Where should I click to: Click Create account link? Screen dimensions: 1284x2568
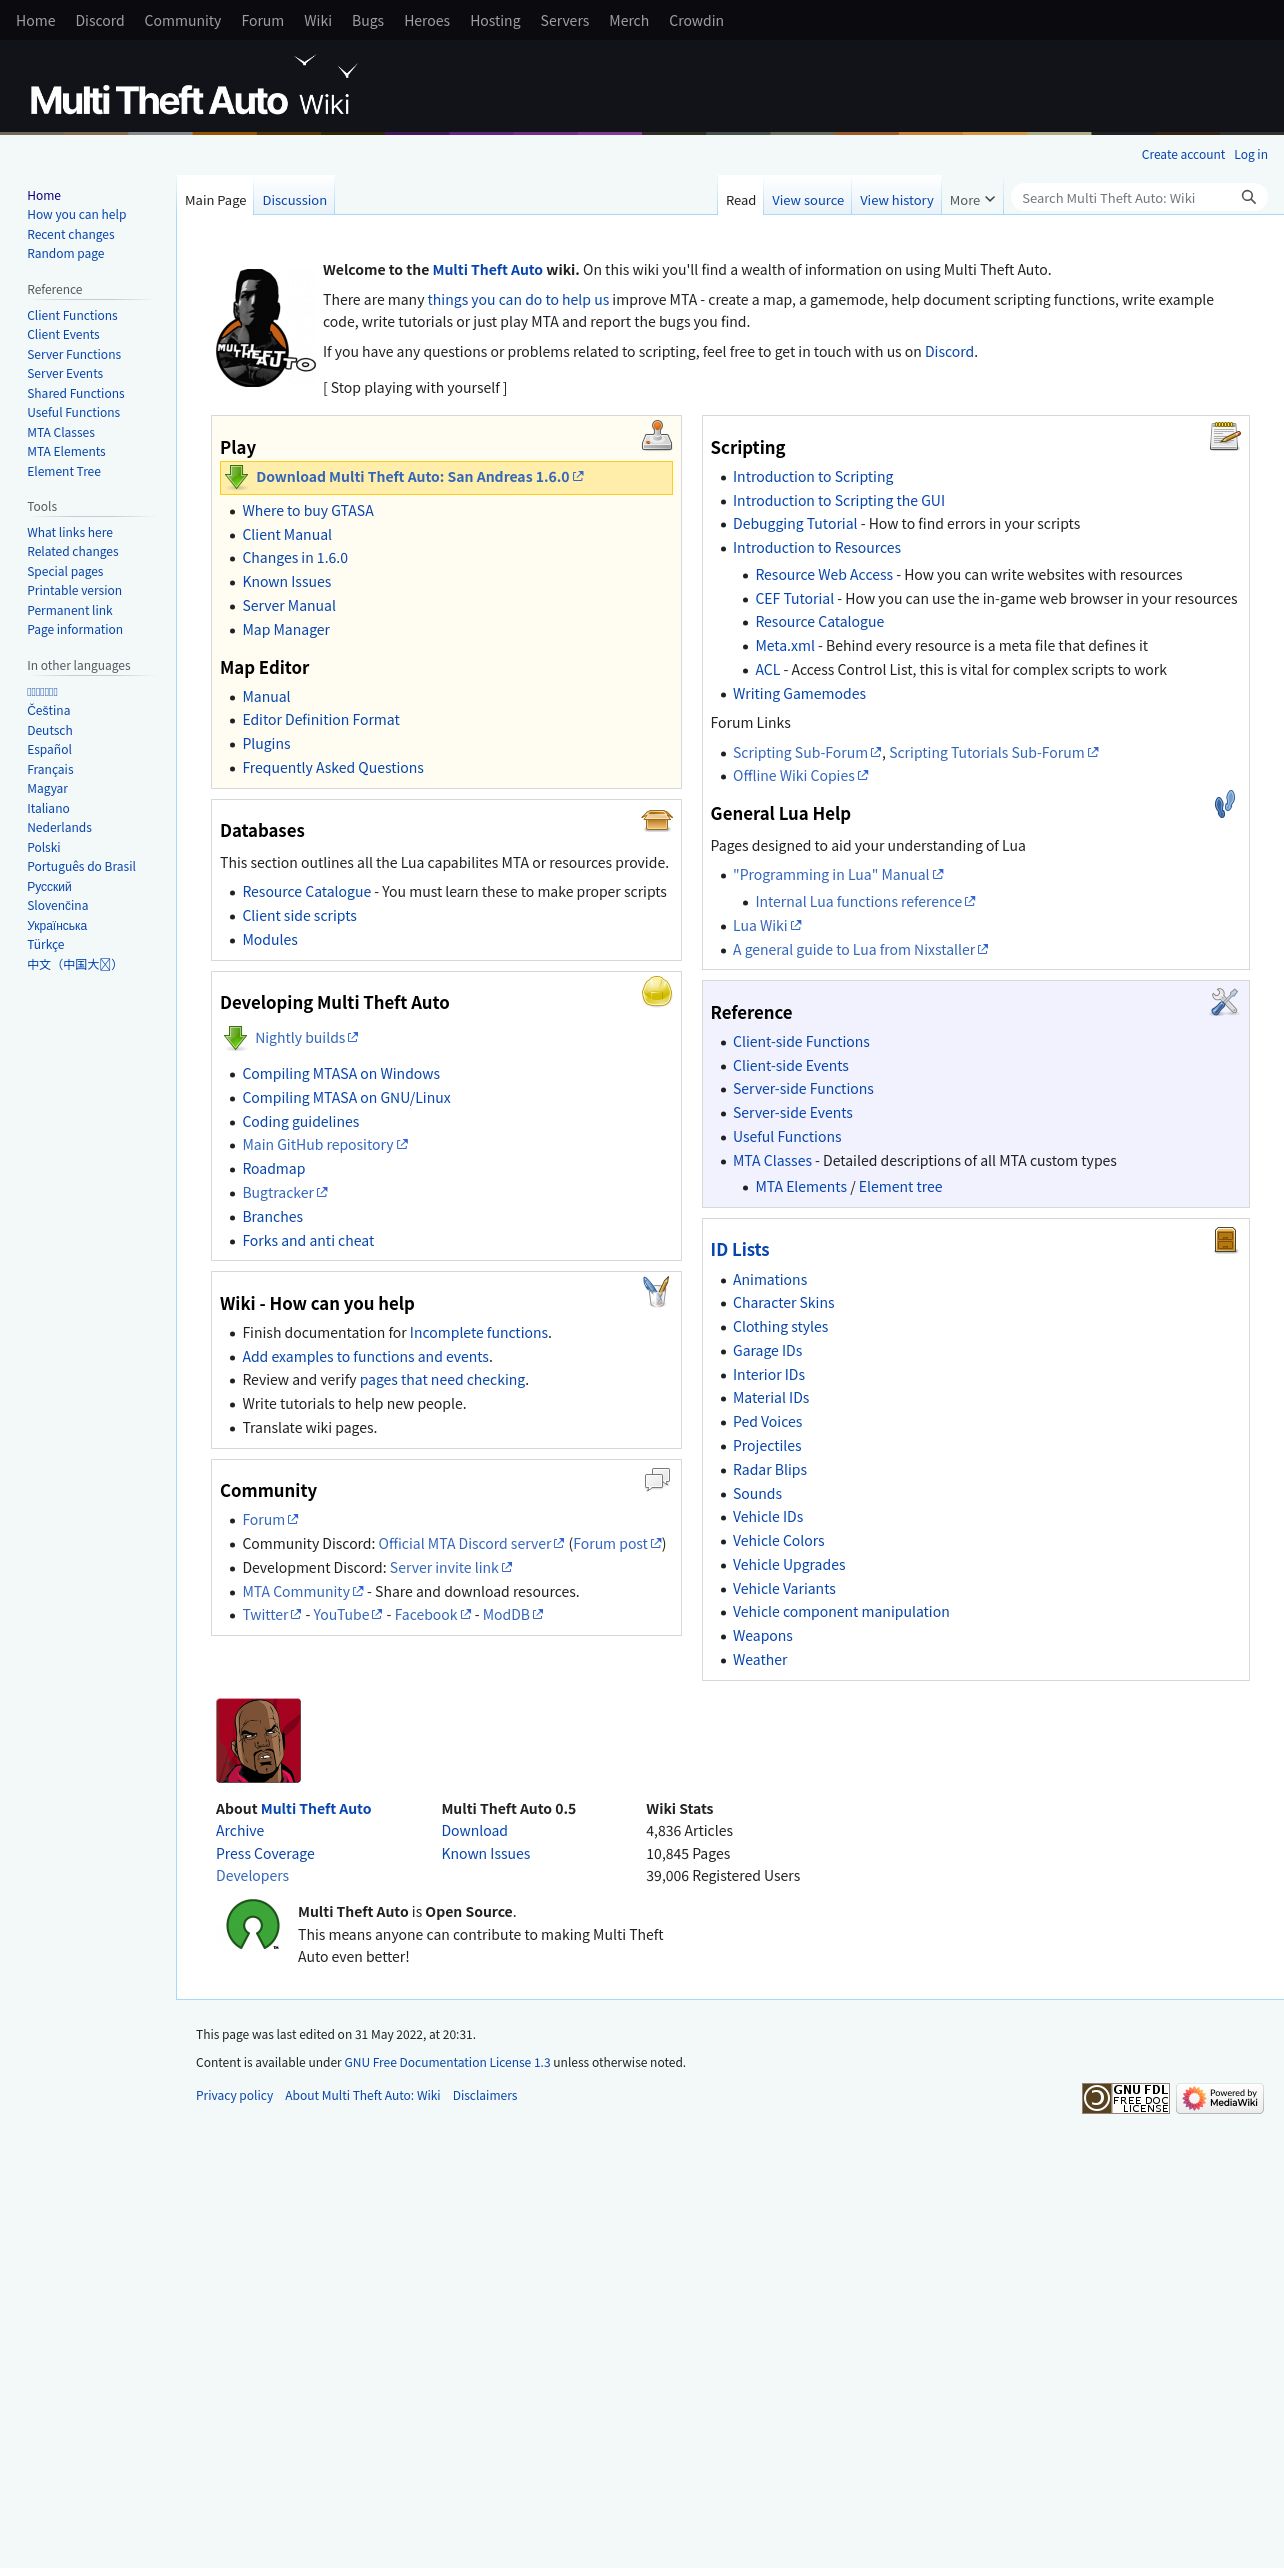coord(1183,154)
